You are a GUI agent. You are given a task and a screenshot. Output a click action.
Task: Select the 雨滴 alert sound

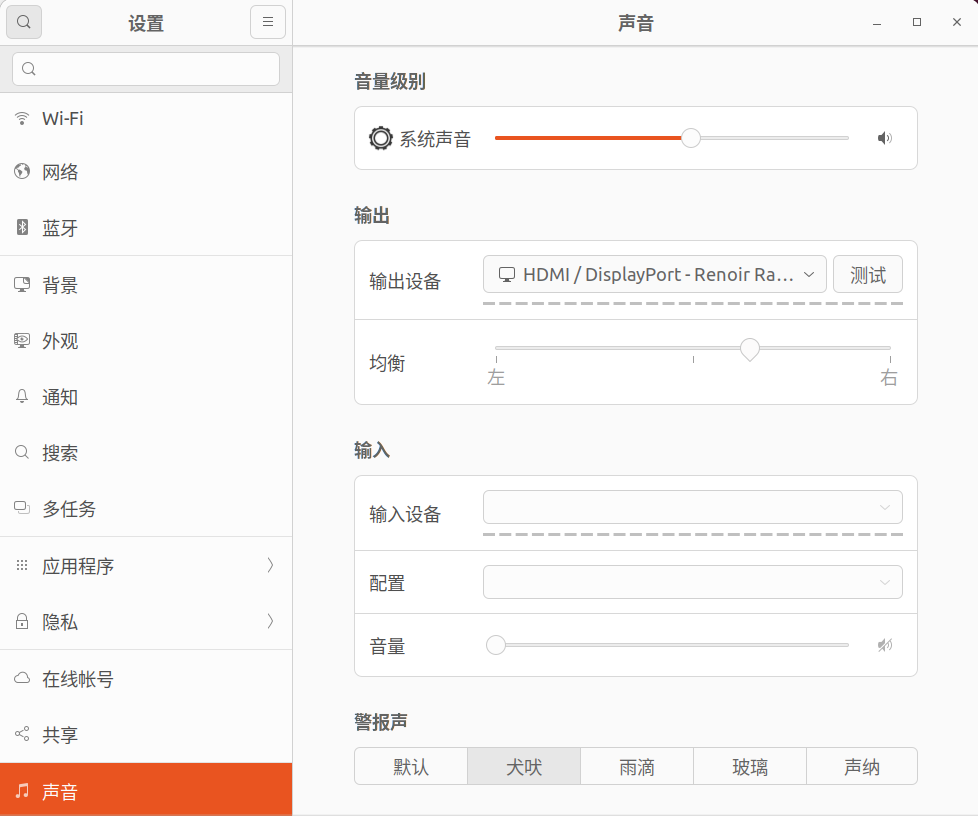637,766
